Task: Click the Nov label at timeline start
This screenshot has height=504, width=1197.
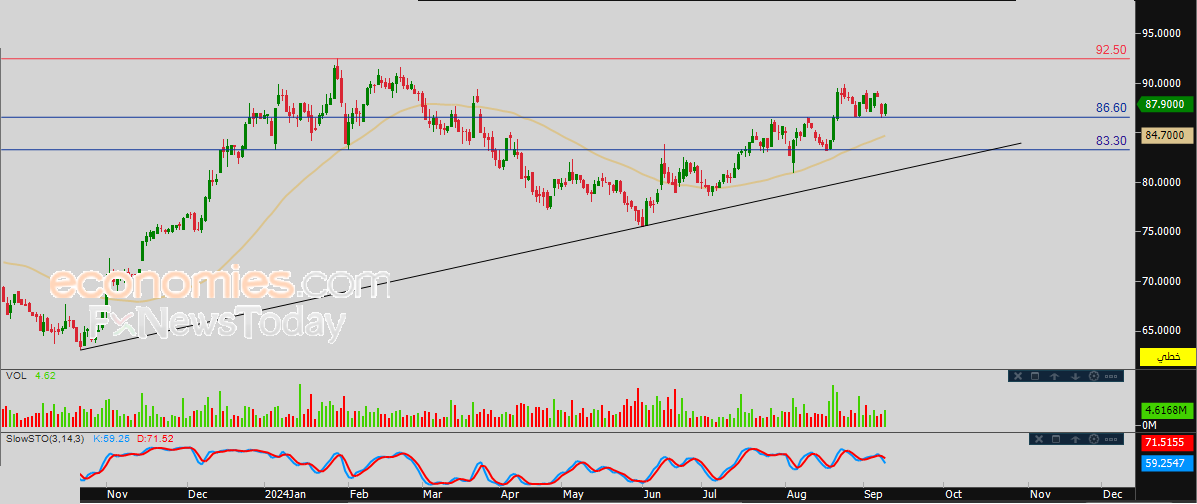Action: (117, 495)
